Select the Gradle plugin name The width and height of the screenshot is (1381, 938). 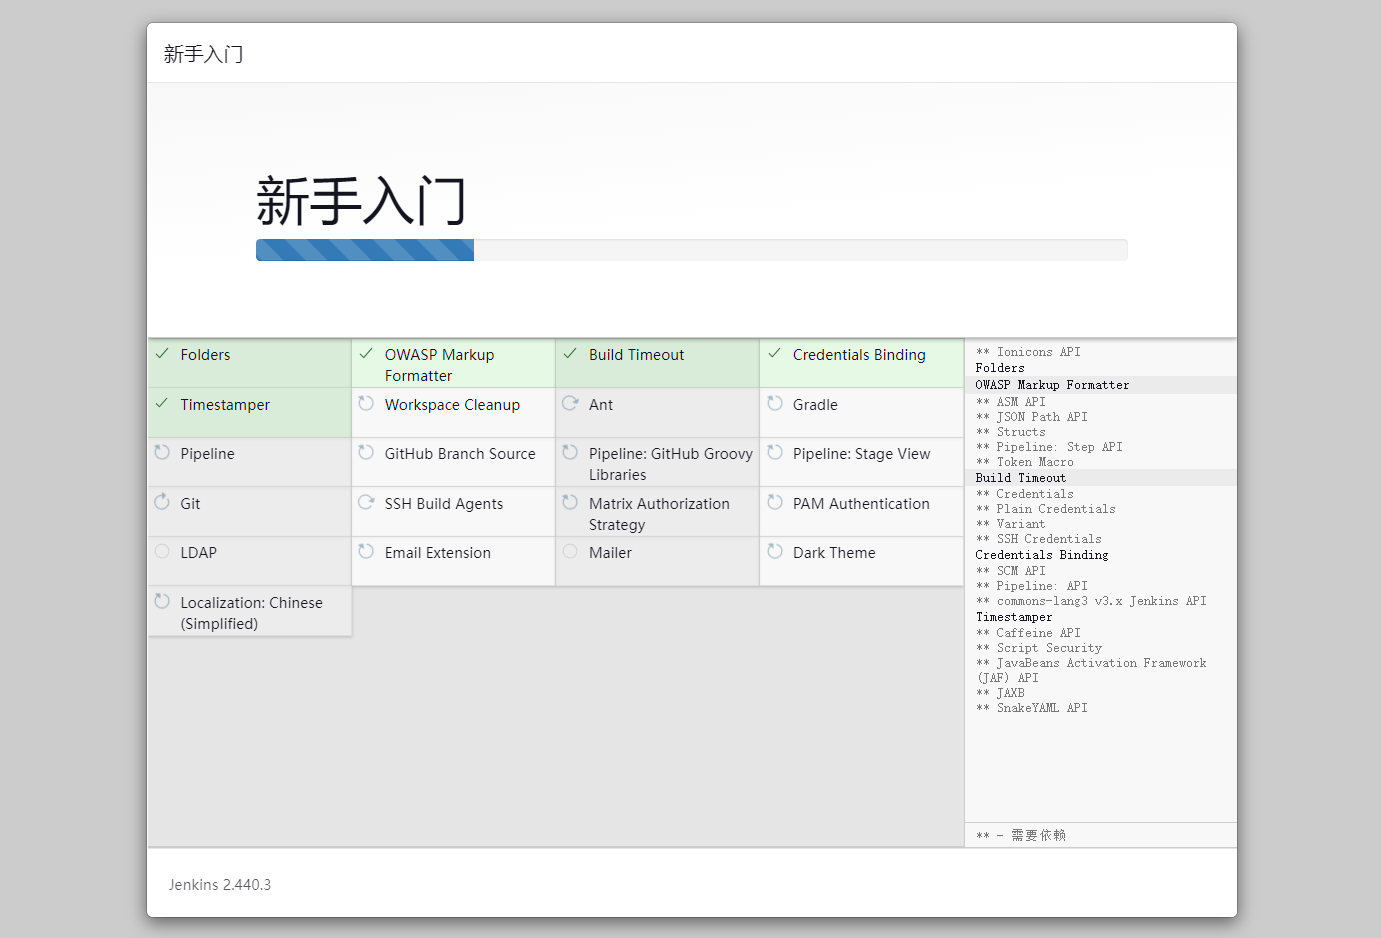coord(815,405)
